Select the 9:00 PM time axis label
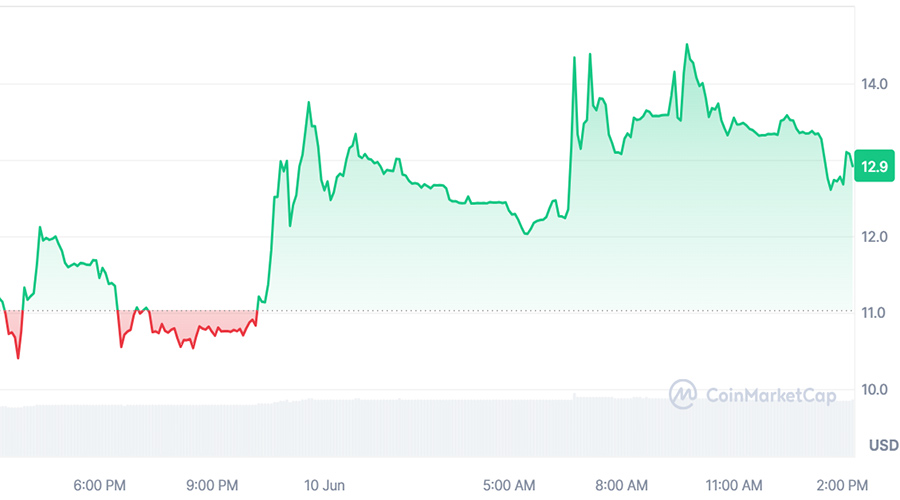Image resolution: width=900 pixels, height=500 pixels. (212, 486)
